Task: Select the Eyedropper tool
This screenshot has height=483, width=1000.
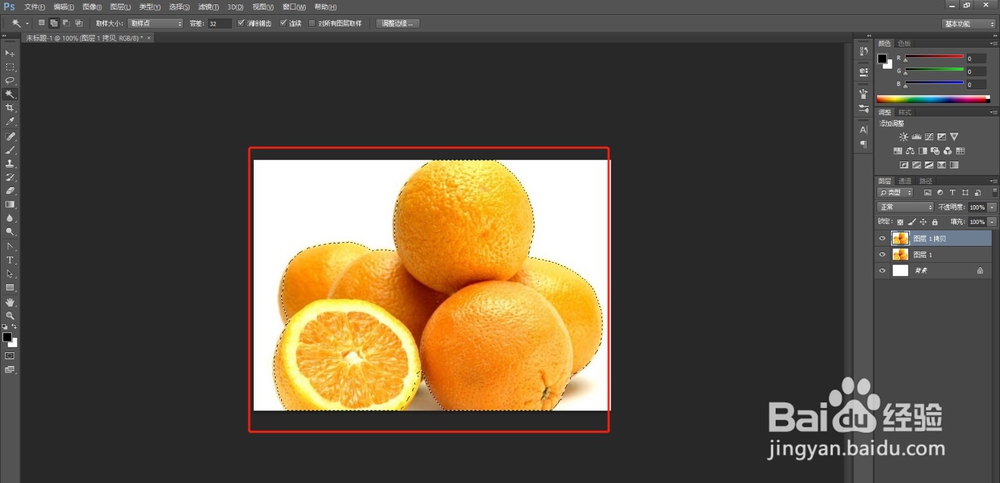Action: click(x=10, y=121)
